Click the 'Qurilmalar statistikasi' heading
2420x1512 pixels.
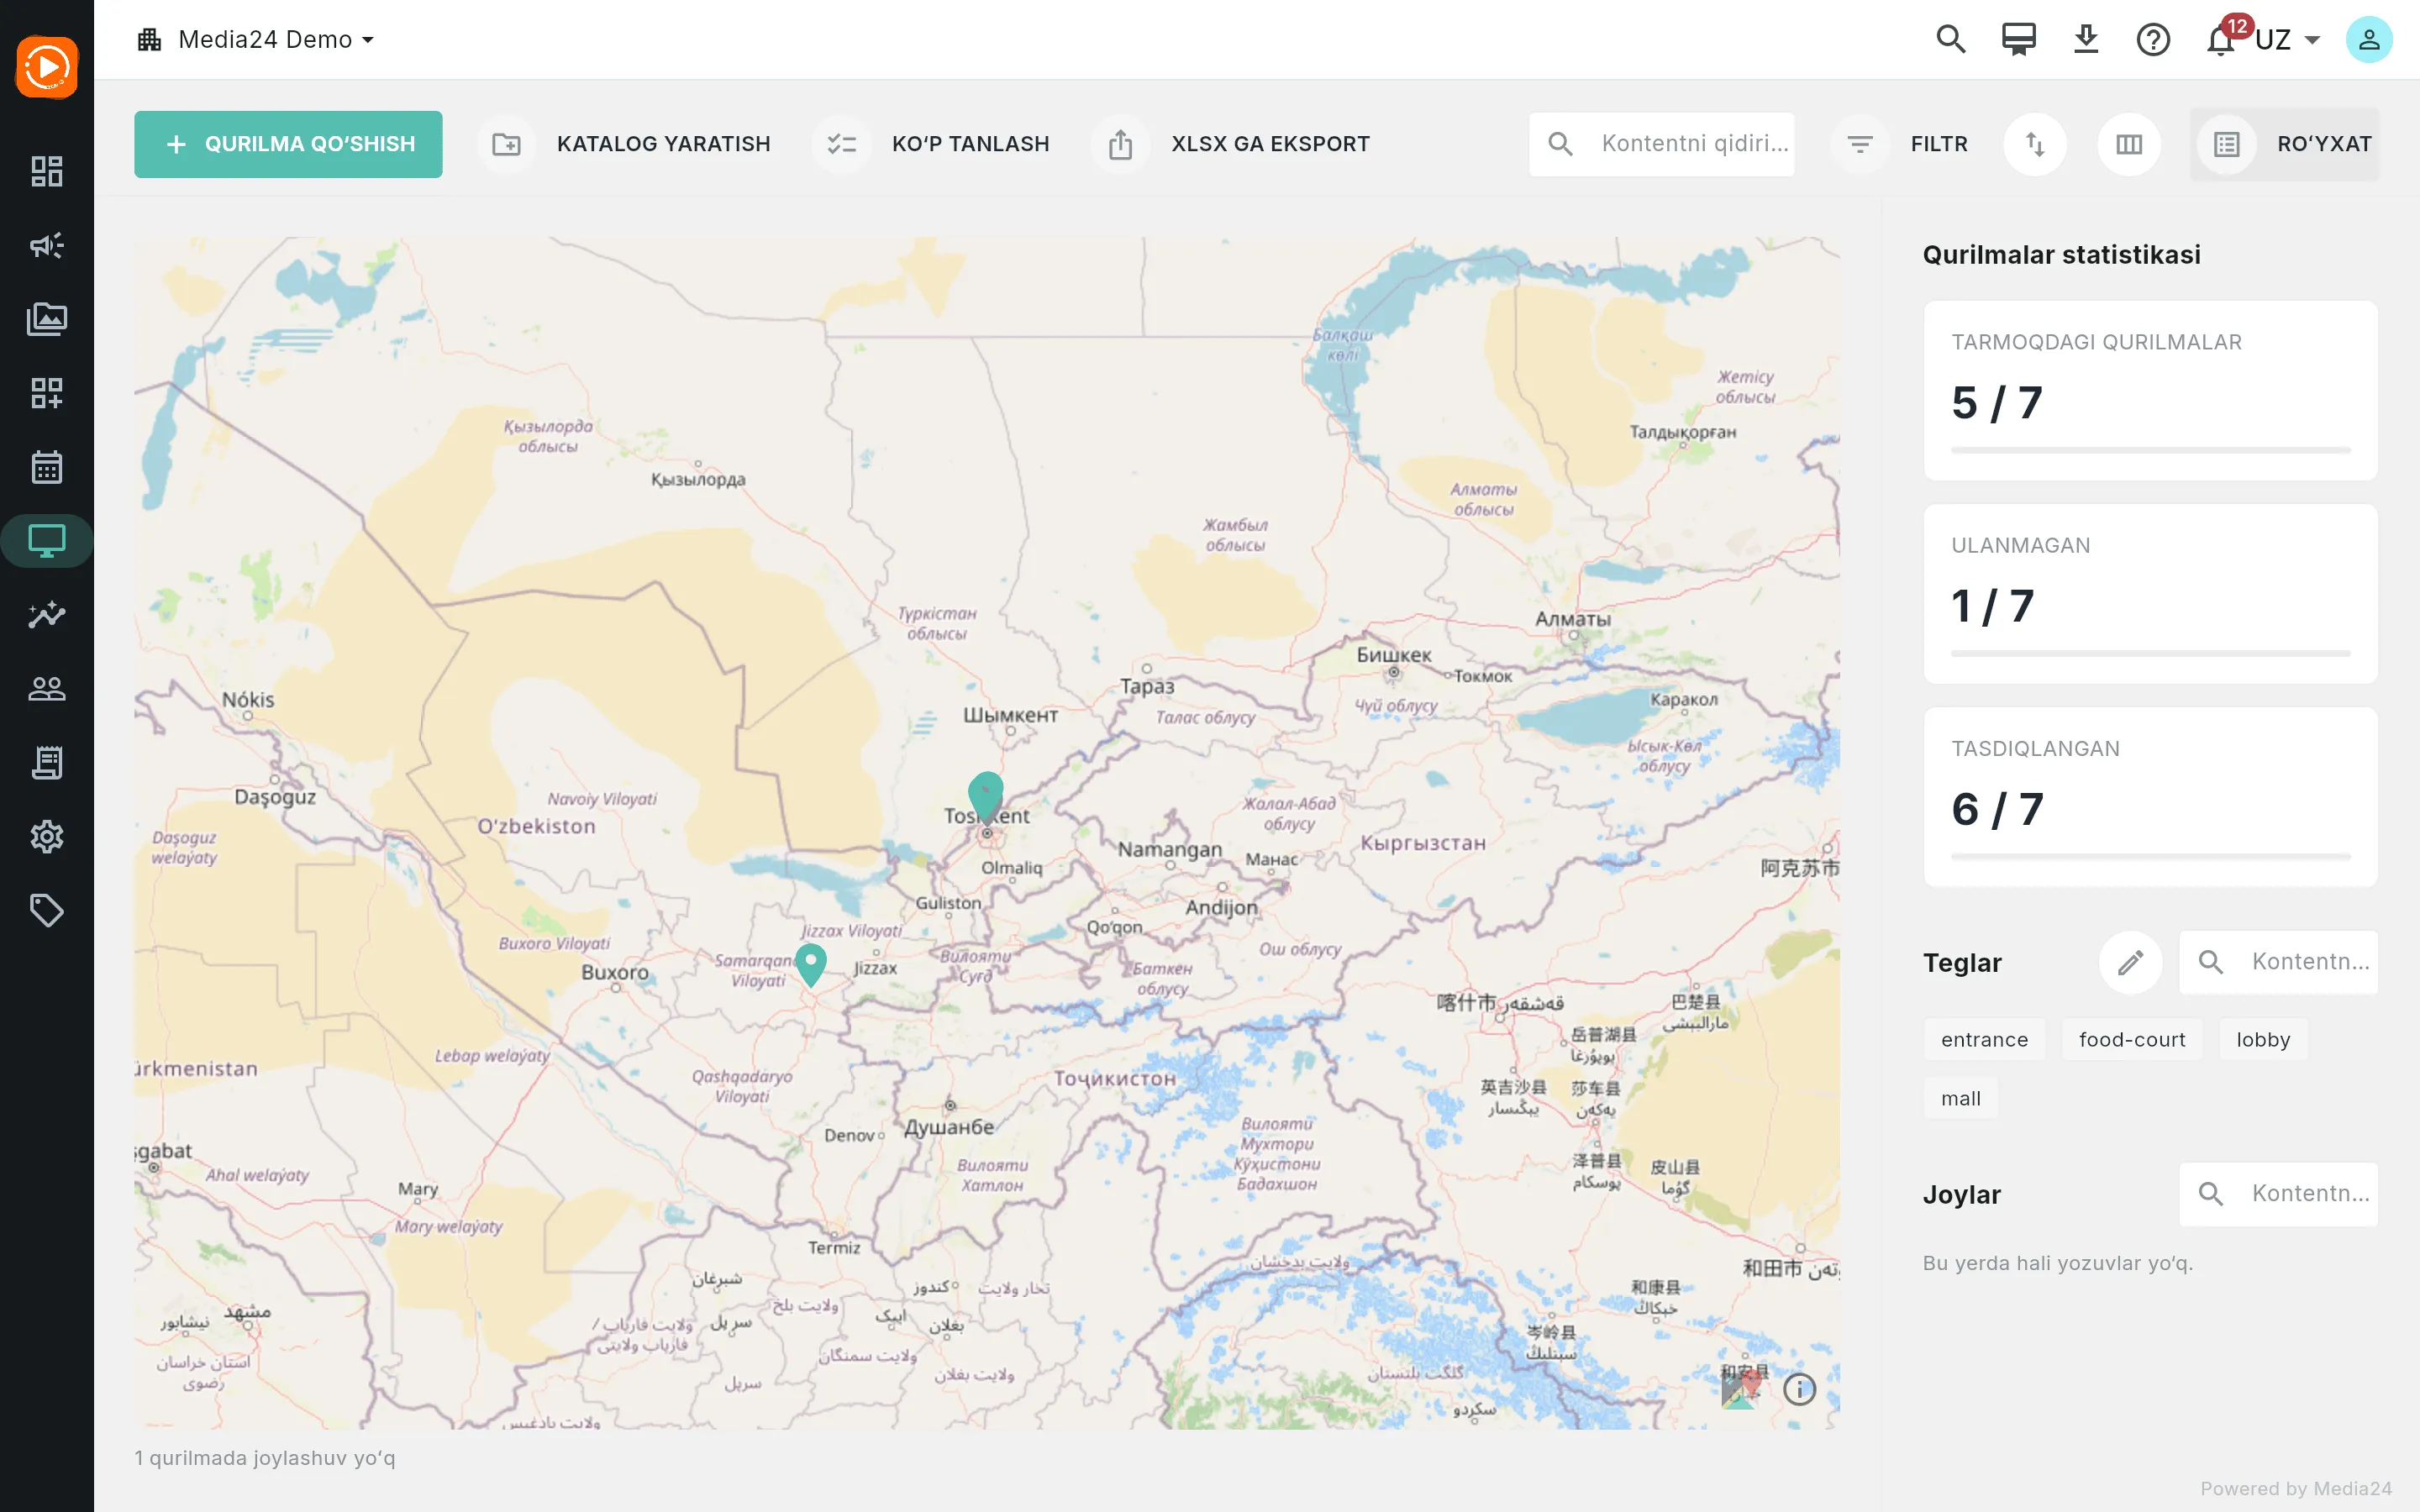tap(2061, 255)
